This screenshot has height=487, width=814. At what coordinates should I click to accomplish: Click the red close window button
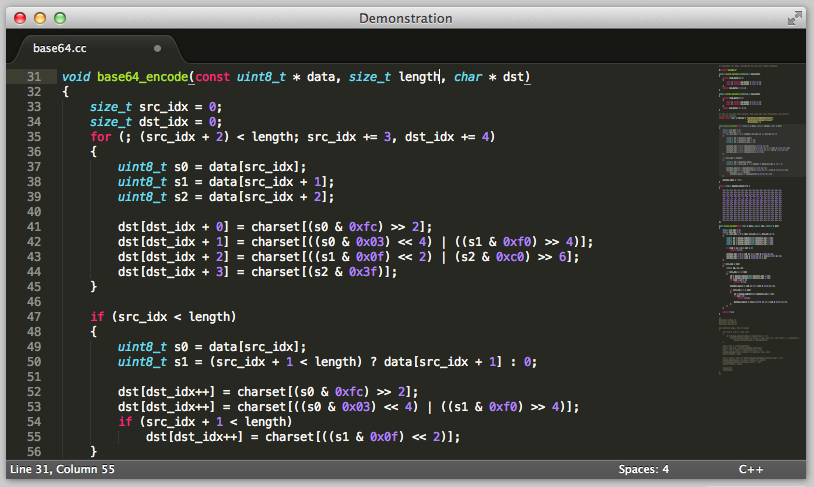pos(20,18)
